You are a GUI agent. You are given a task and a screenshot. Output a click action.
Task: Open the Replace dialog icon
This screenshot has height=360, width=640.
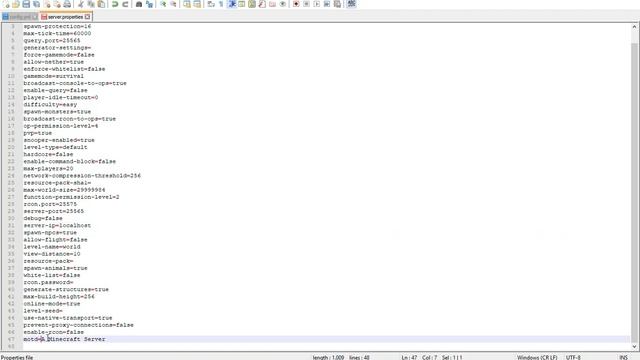pos(149,4)
